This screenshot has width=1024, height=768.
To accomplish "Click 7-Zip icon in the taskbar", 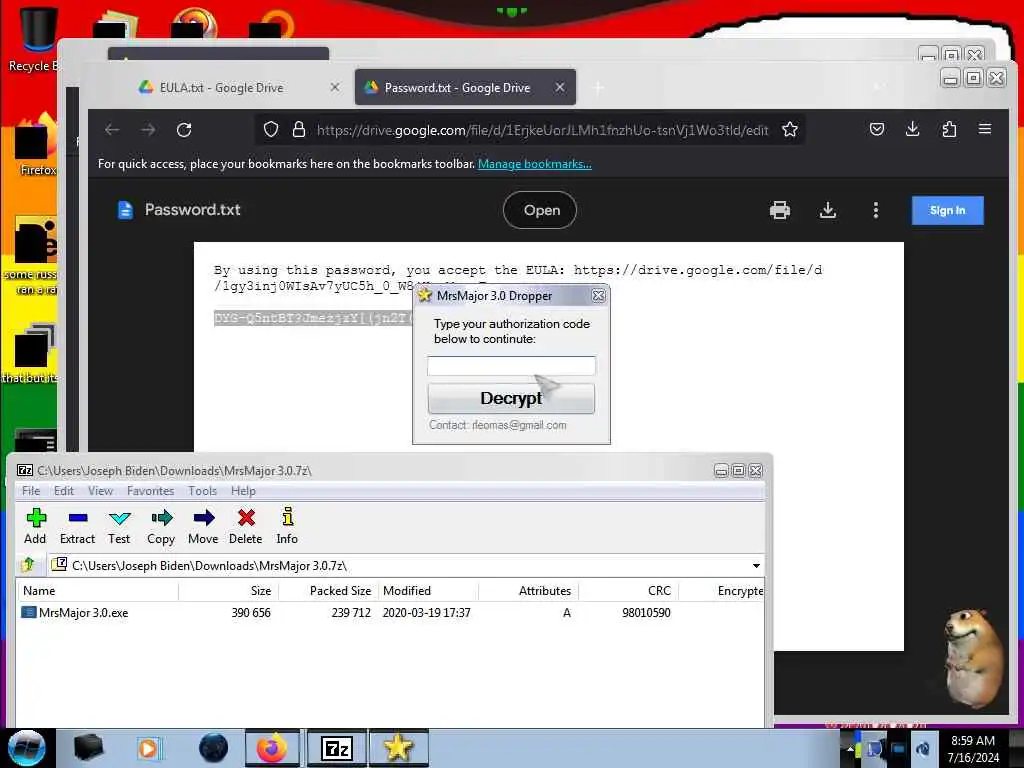I will 337,748.
